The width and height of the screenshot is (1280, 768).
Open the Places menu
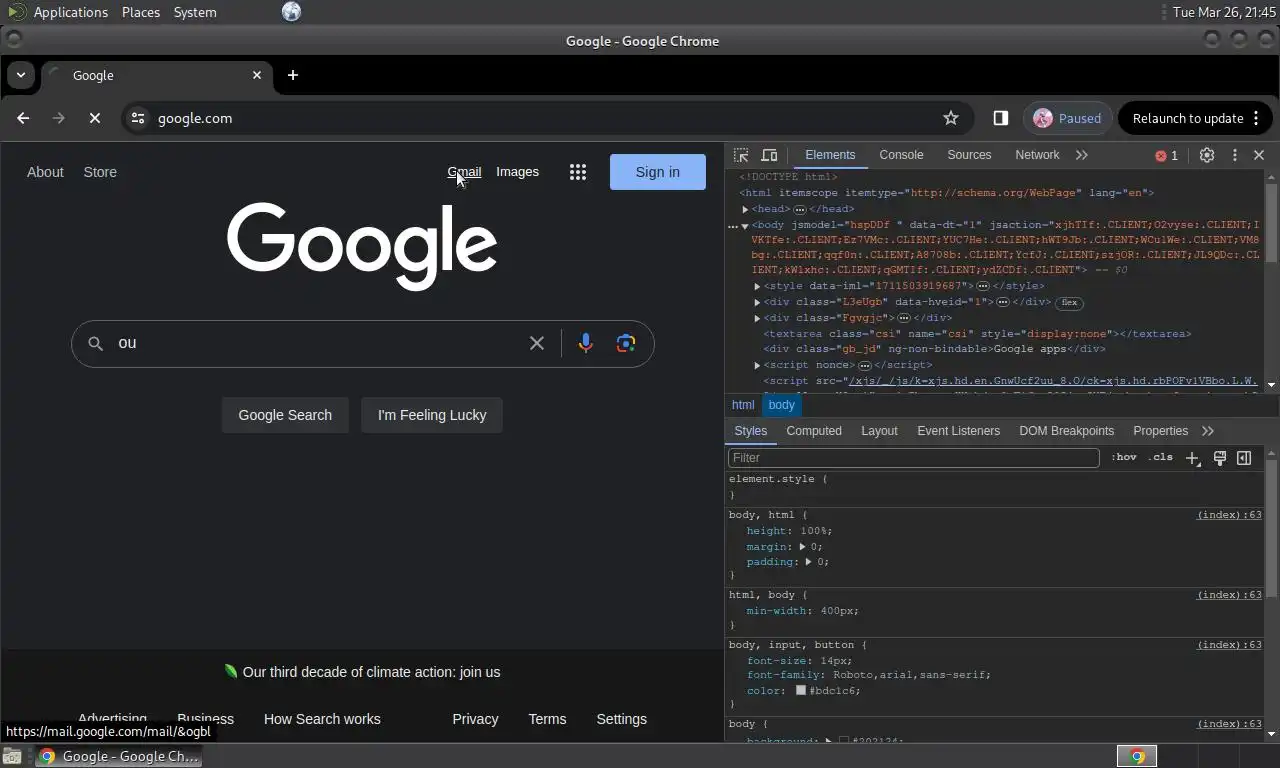[x=141, y=12]
